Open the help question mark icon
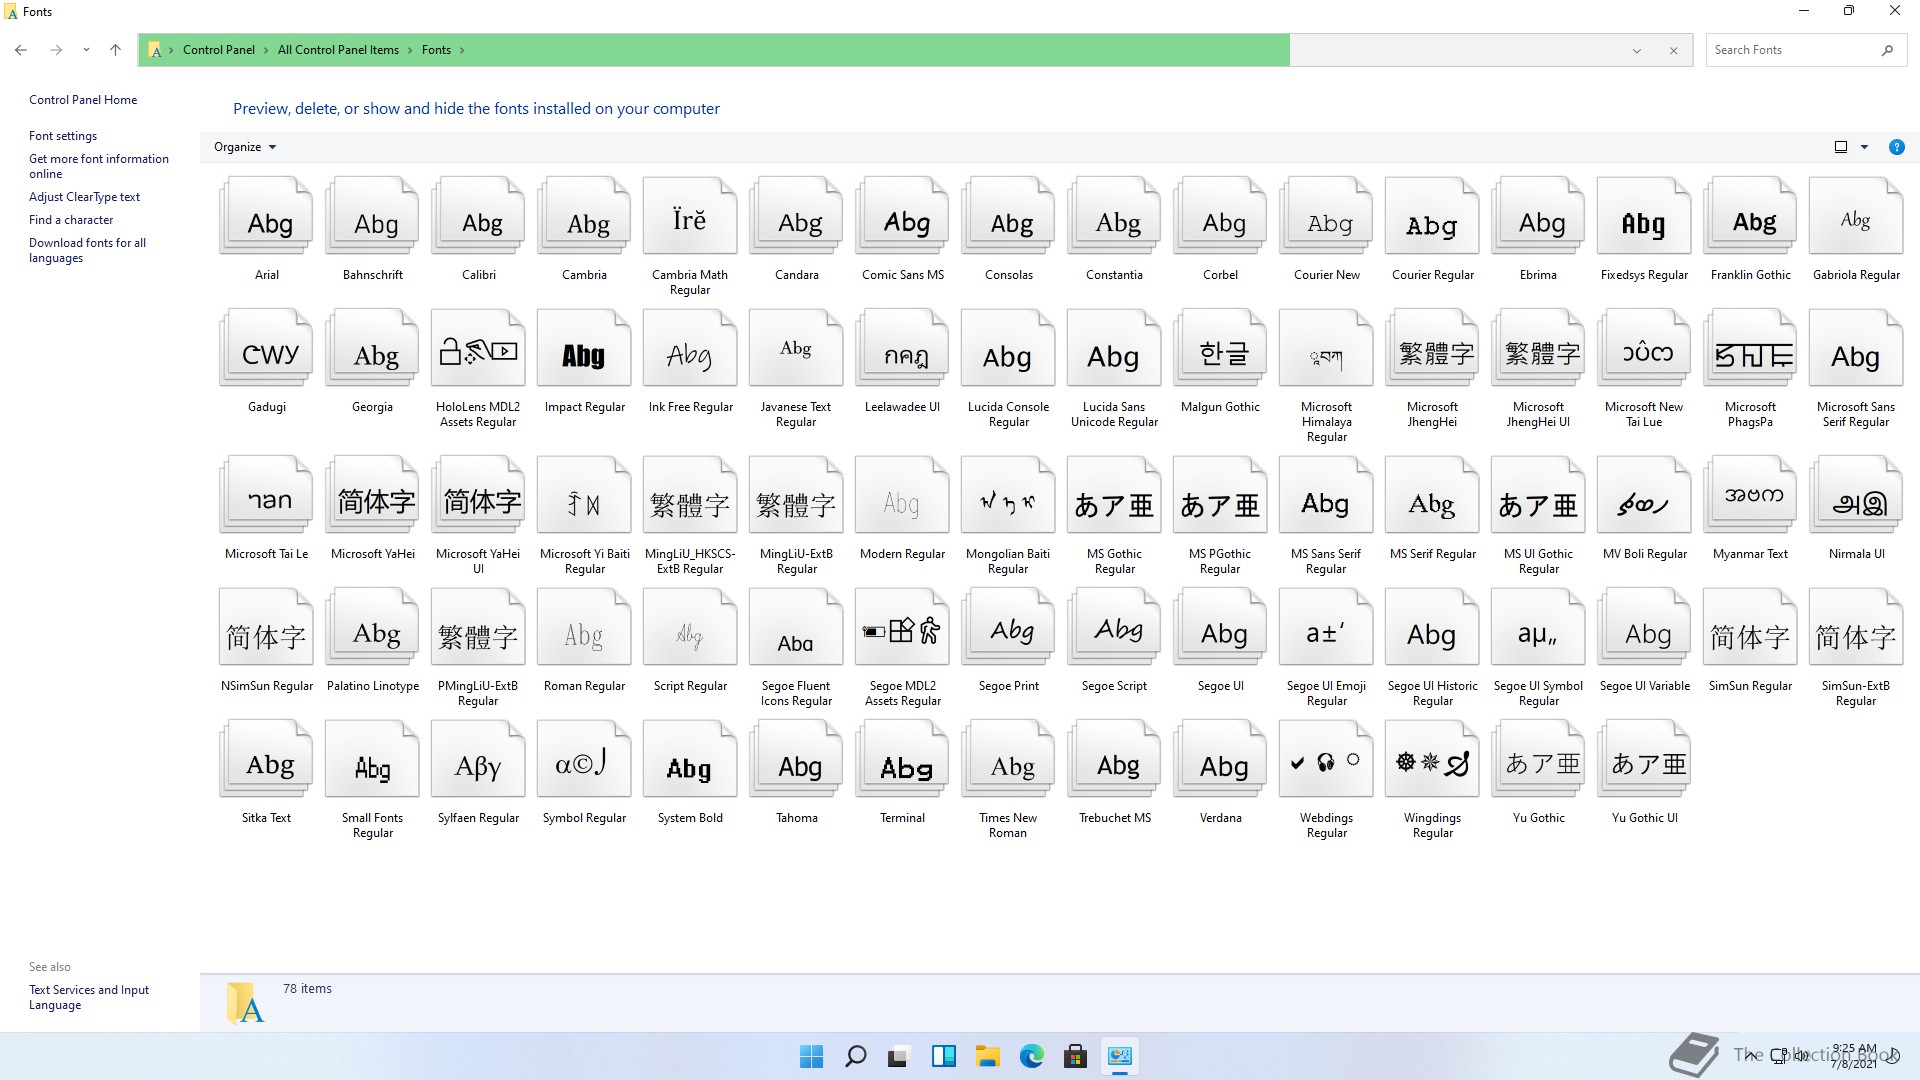Image resolution: width=1920 pixels, height=1080 pixels. (1896, 147)
